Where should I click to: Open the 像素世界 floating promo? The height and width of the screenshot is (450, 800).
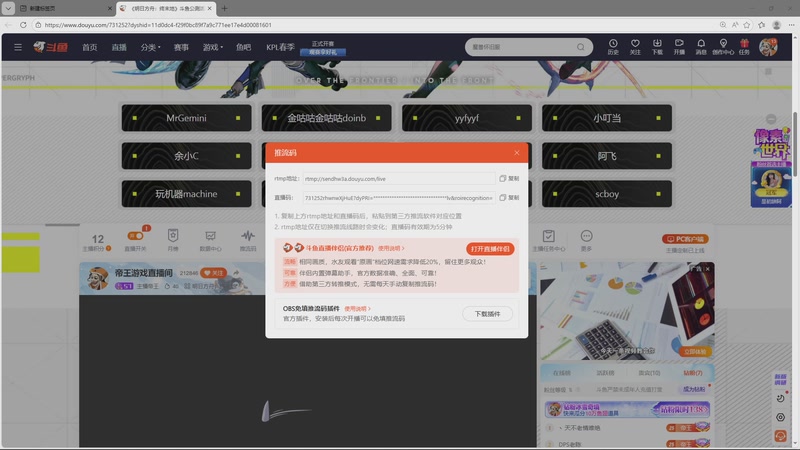point(771,167)
